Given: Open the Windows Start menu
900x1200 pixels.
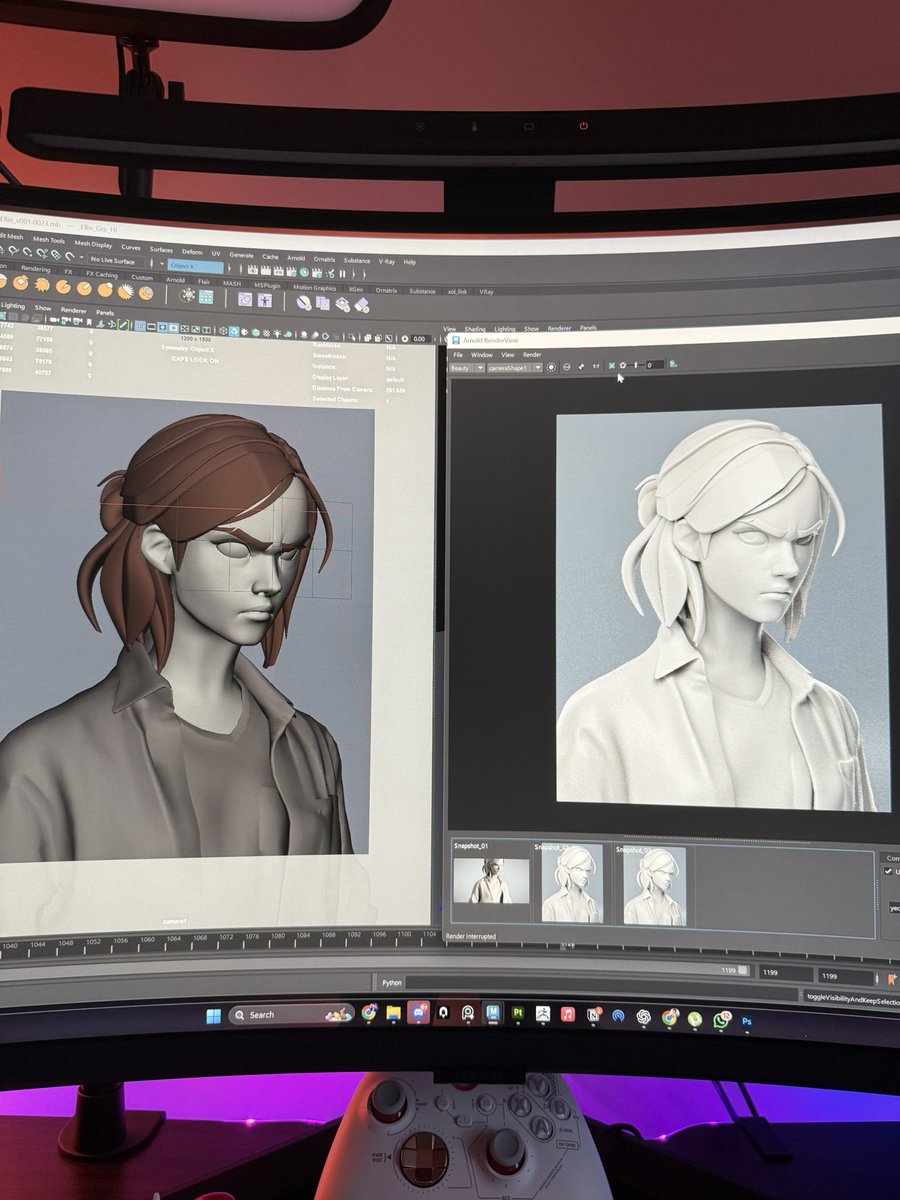Looking at the screenshot, I should [x=212, y=1016].
